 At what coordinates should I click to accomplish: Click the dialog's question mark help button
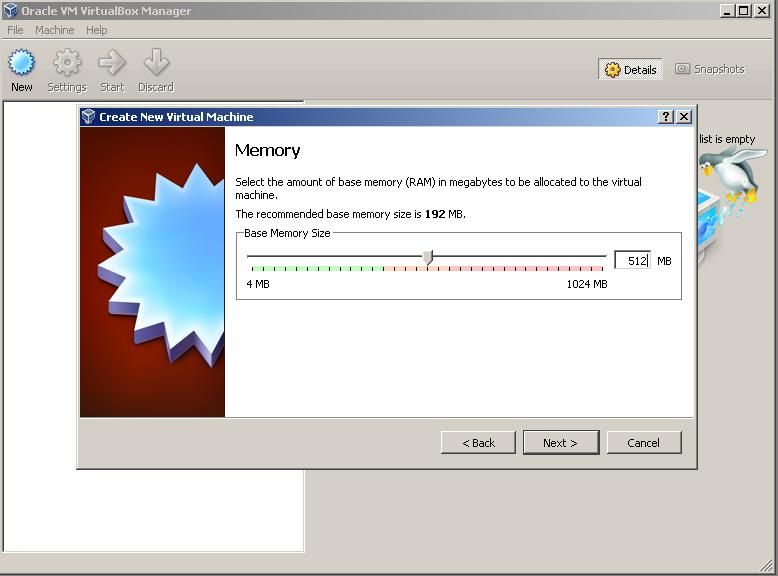(665, 117)
